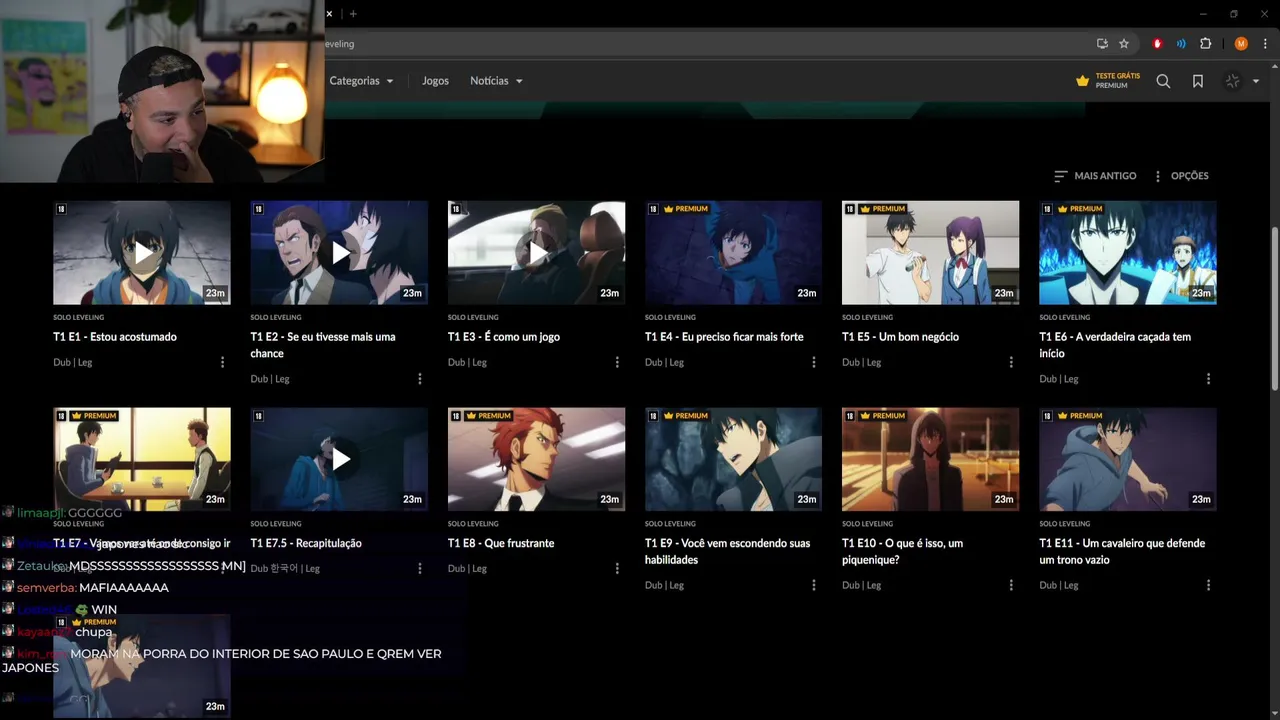The image size is (1280, 720).
Task: Open the Chrome profile M avatar
Action: tap(1241, 44)
